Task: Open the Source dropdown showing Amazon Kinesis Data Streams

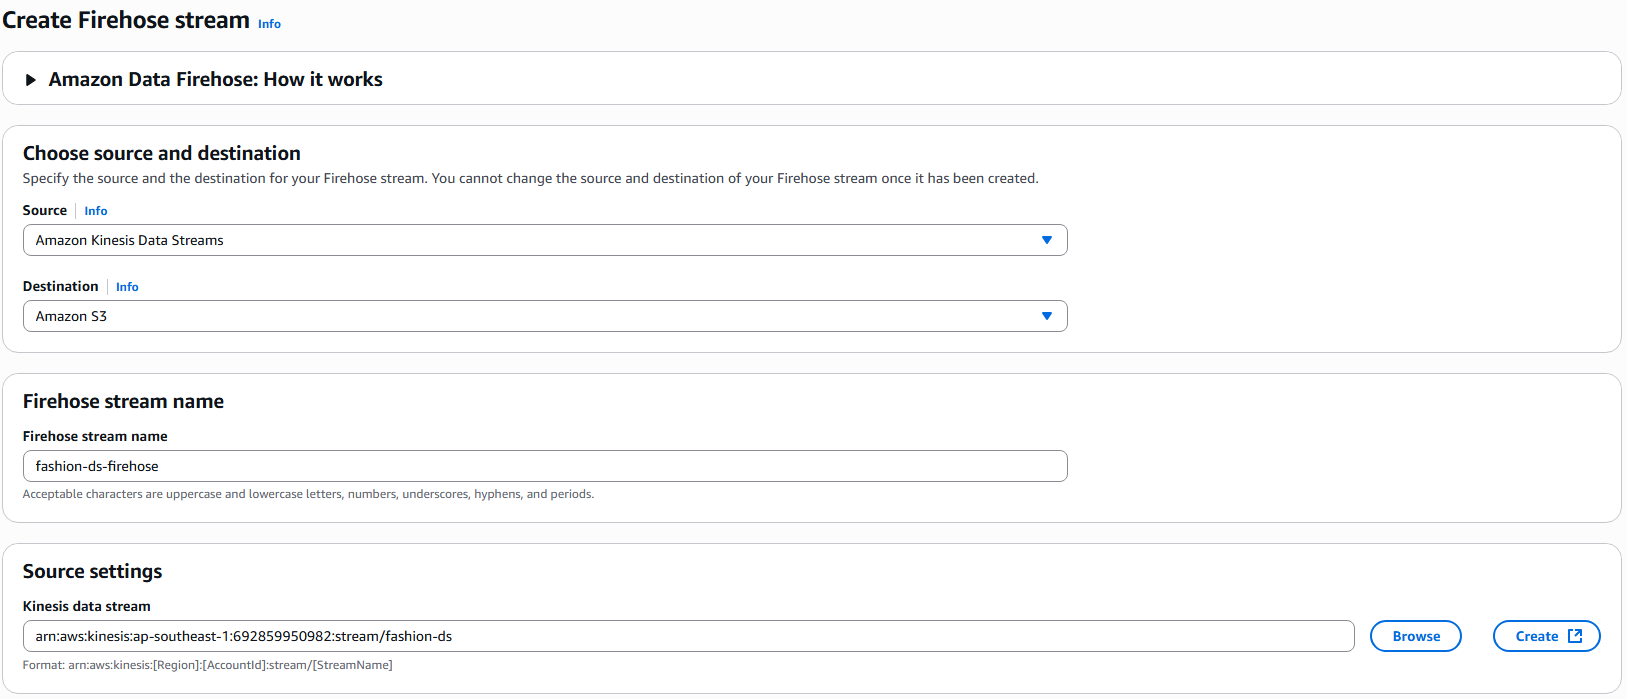Action: point(545,240)
